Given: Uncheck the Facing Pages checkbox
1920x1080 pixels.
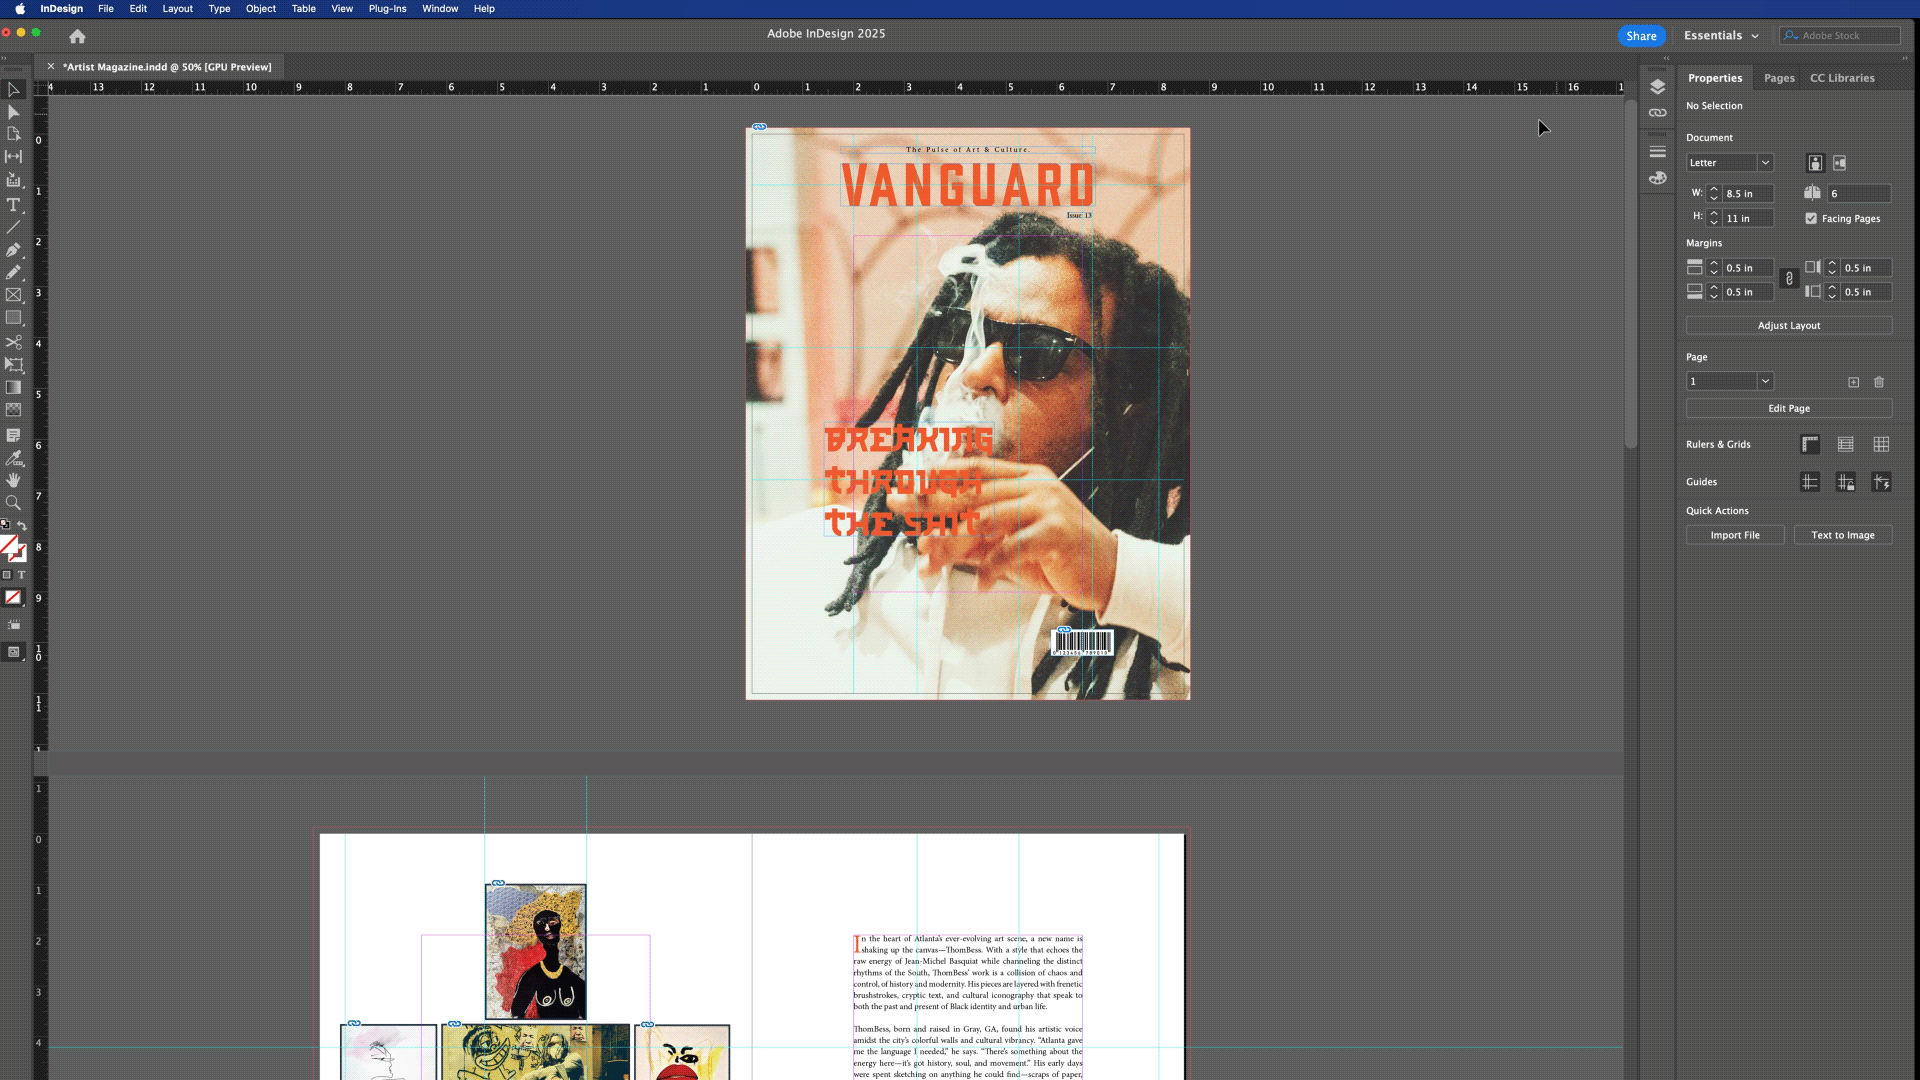Looking at the screenshot, I should (1811, 218).
